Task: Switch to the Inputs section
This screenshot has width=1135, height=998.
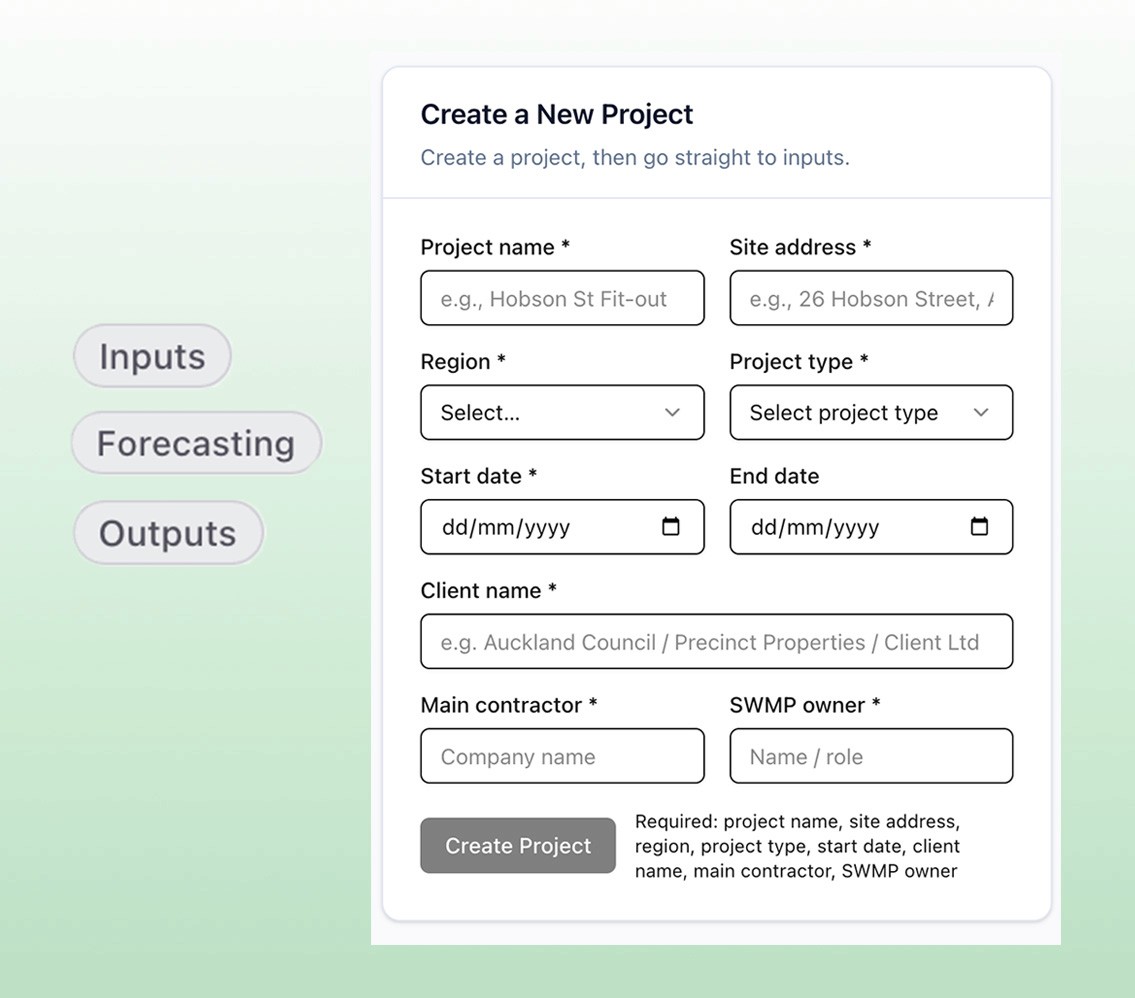Action: (151, 356)
